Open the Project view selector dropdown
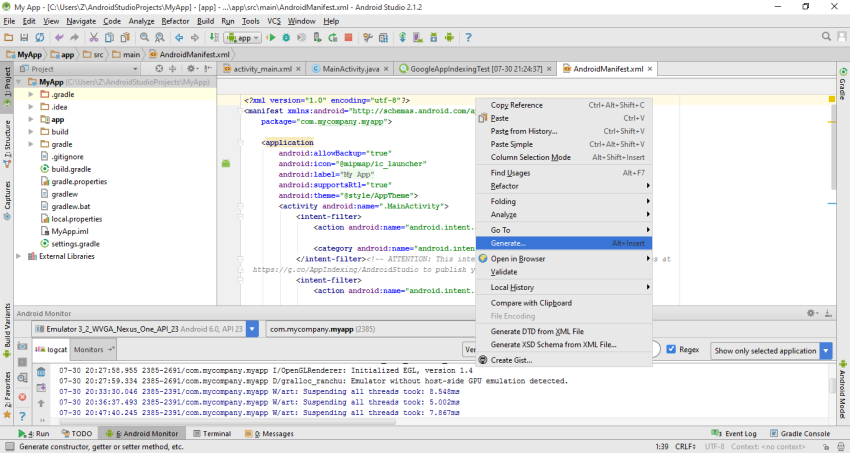 coord(79,69)
